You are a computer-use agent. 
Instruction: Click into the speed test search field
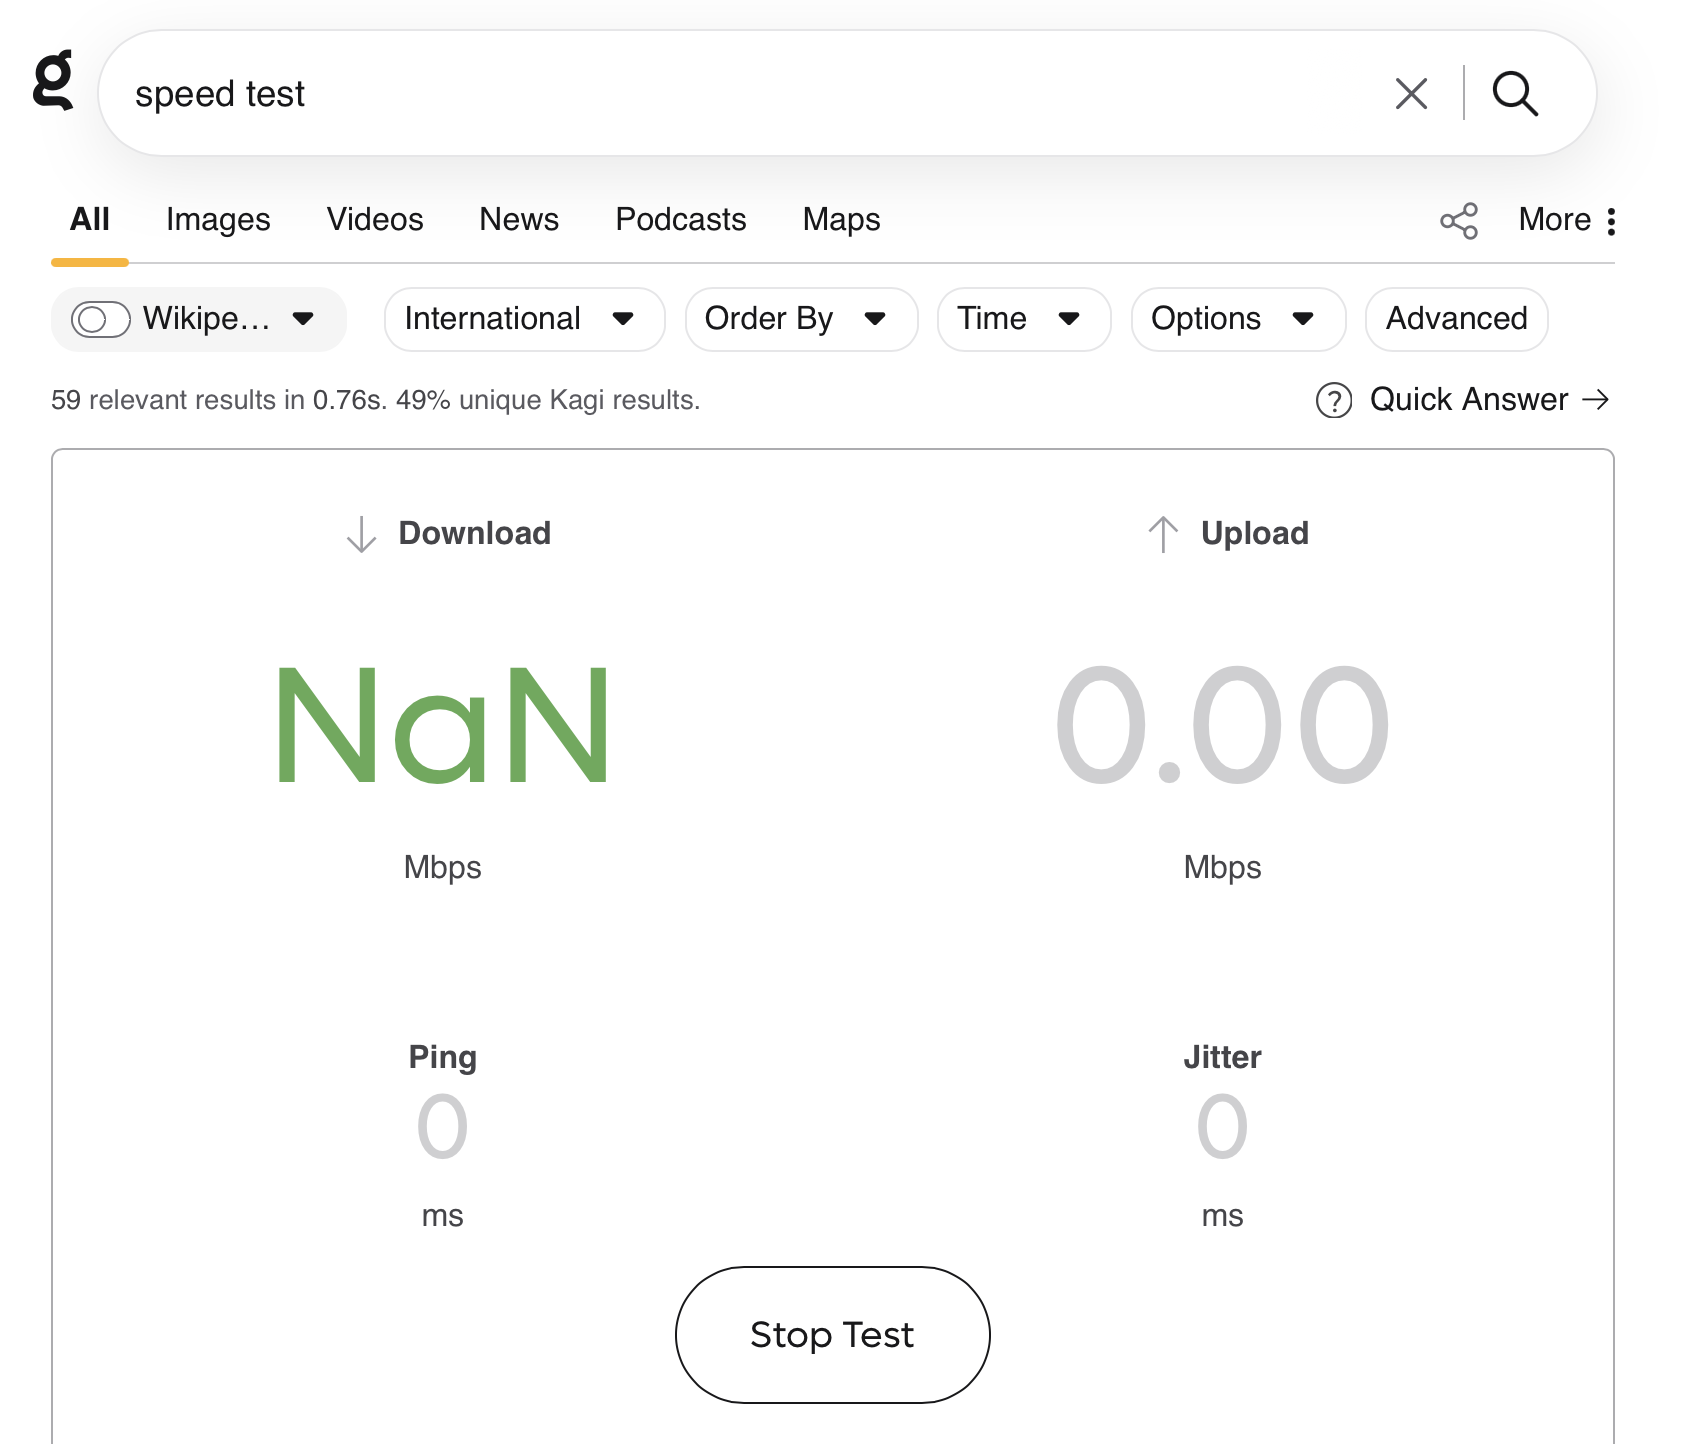coord(740,94)
